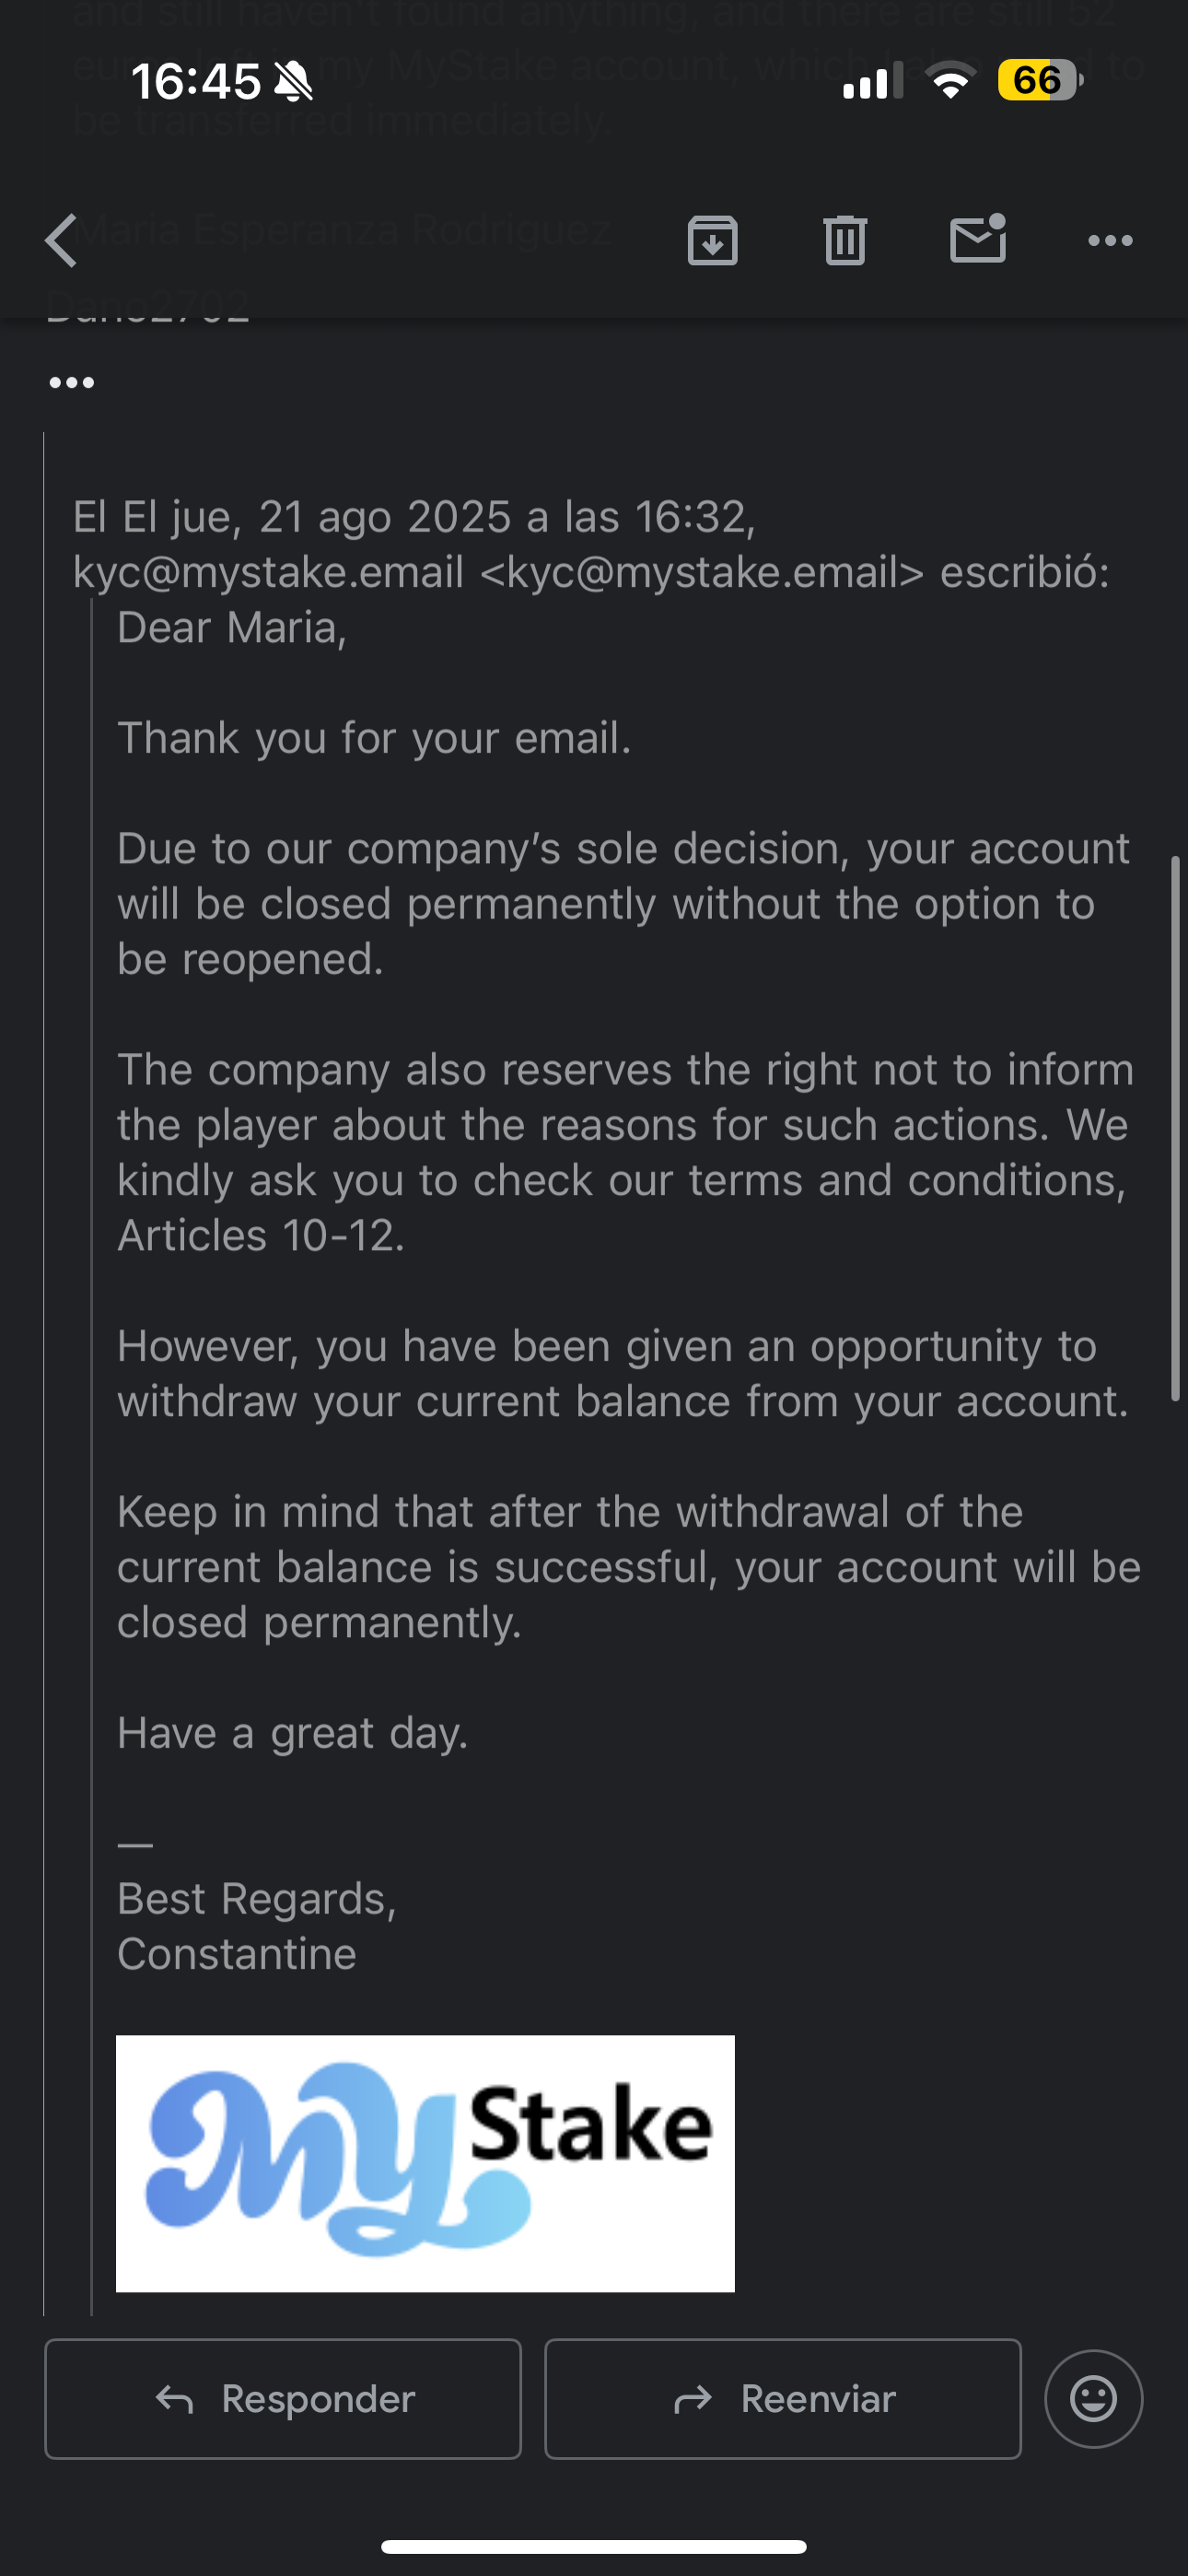Tap the Wi-Fi status icon

tap(951, 80)
